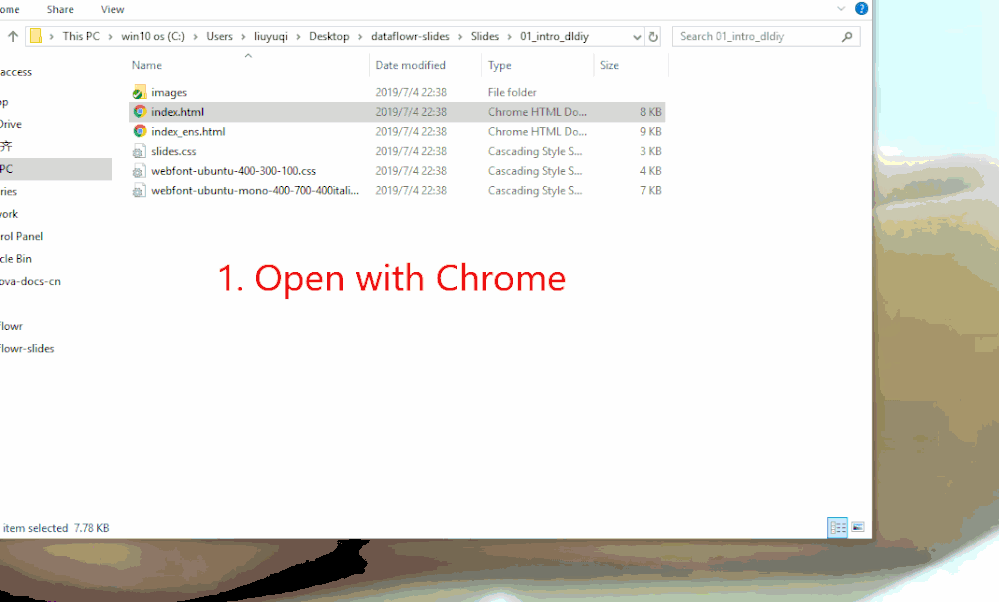Select webfont-ubuntu-mono-400-700-400itali... file name
Screen dimensions: 999x602
[255, 190]
